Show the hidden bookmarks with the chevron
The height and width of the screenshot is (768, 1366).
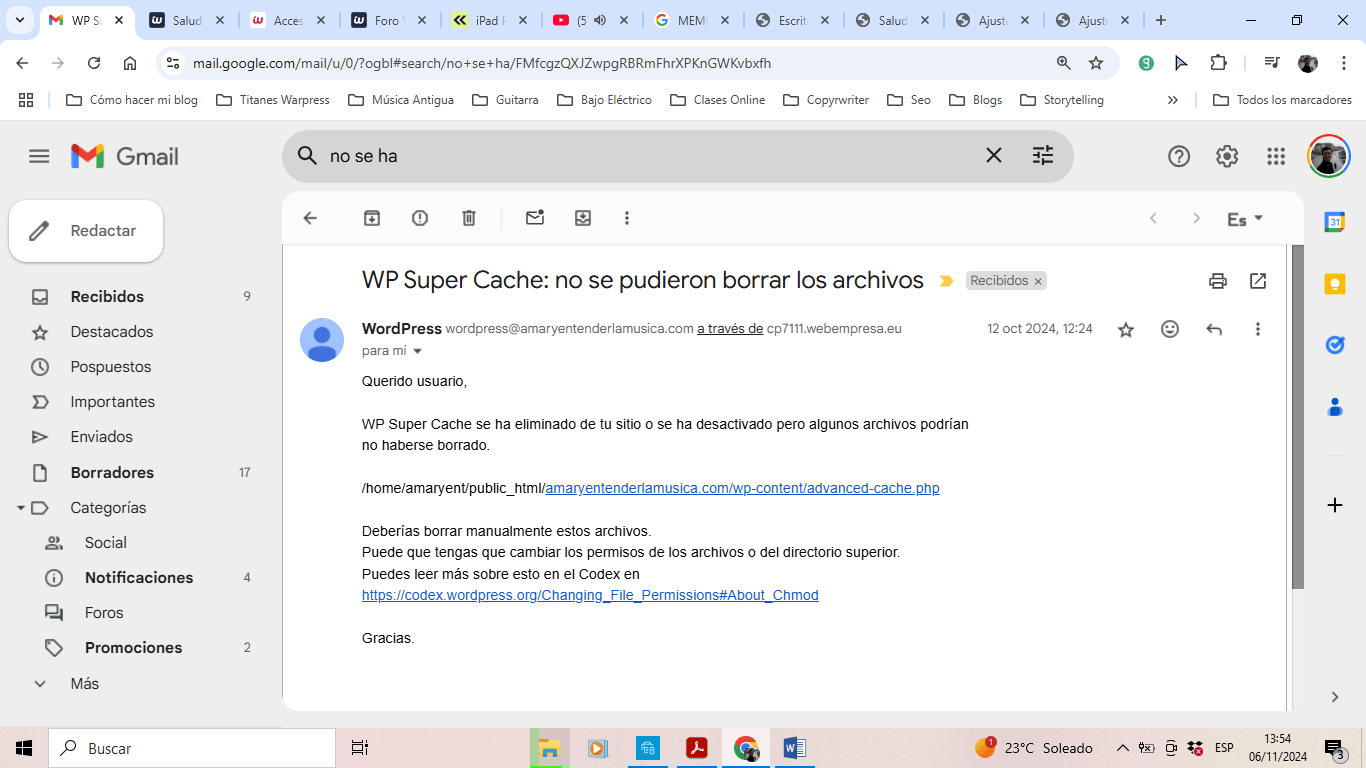[x=1173, y=100]
